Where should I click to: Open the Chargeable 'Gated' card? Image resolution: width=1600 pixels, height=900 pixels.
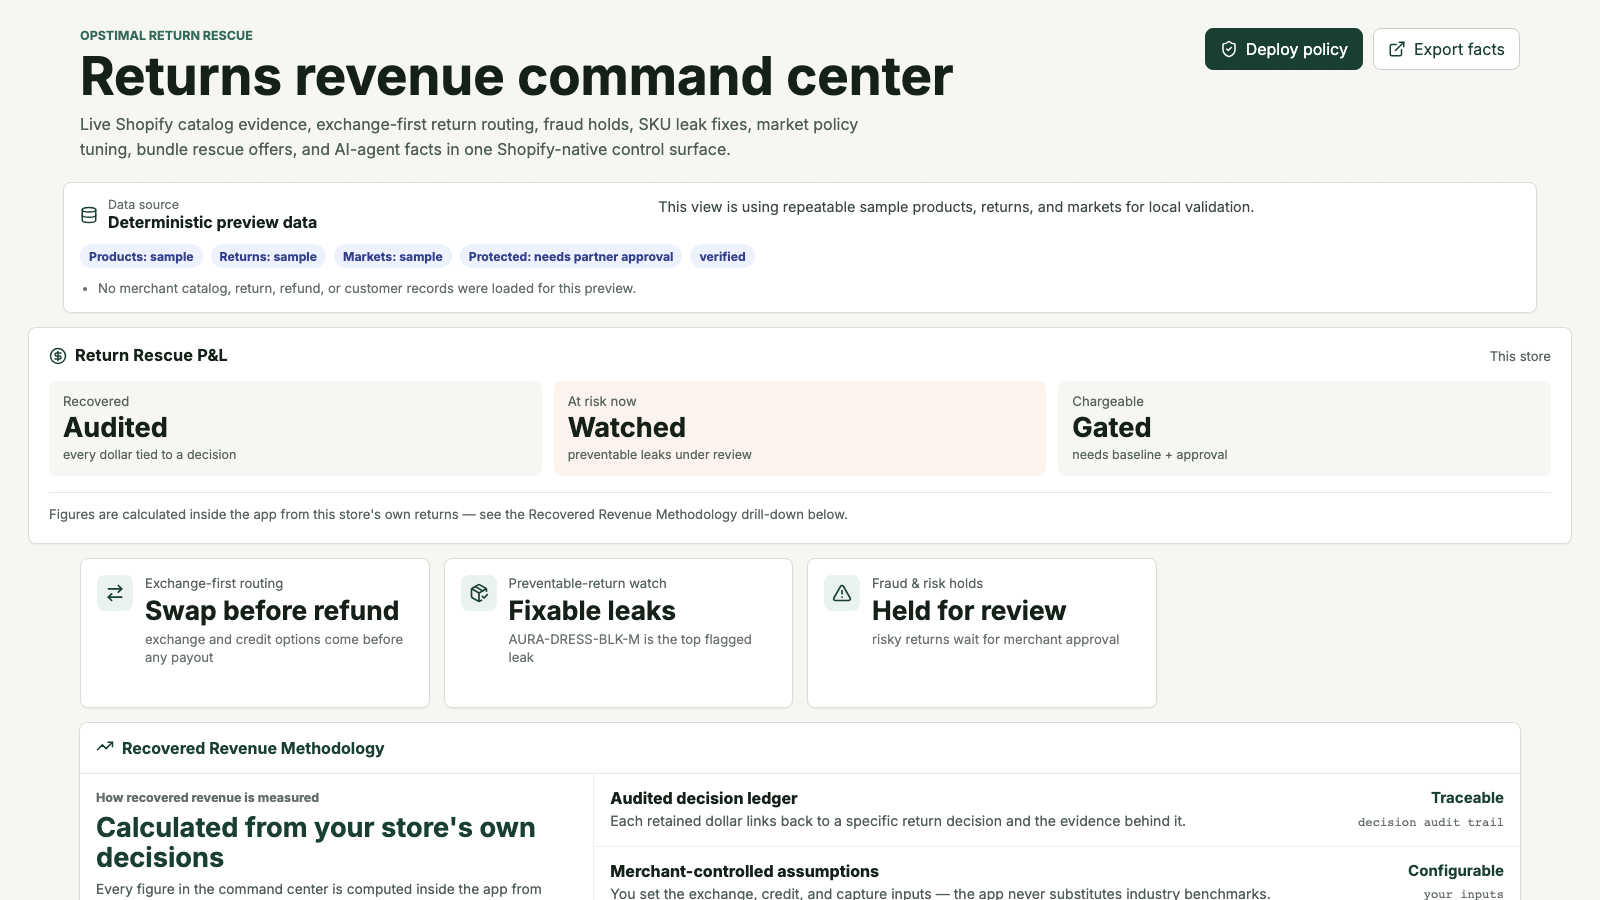click(1304, 428)
